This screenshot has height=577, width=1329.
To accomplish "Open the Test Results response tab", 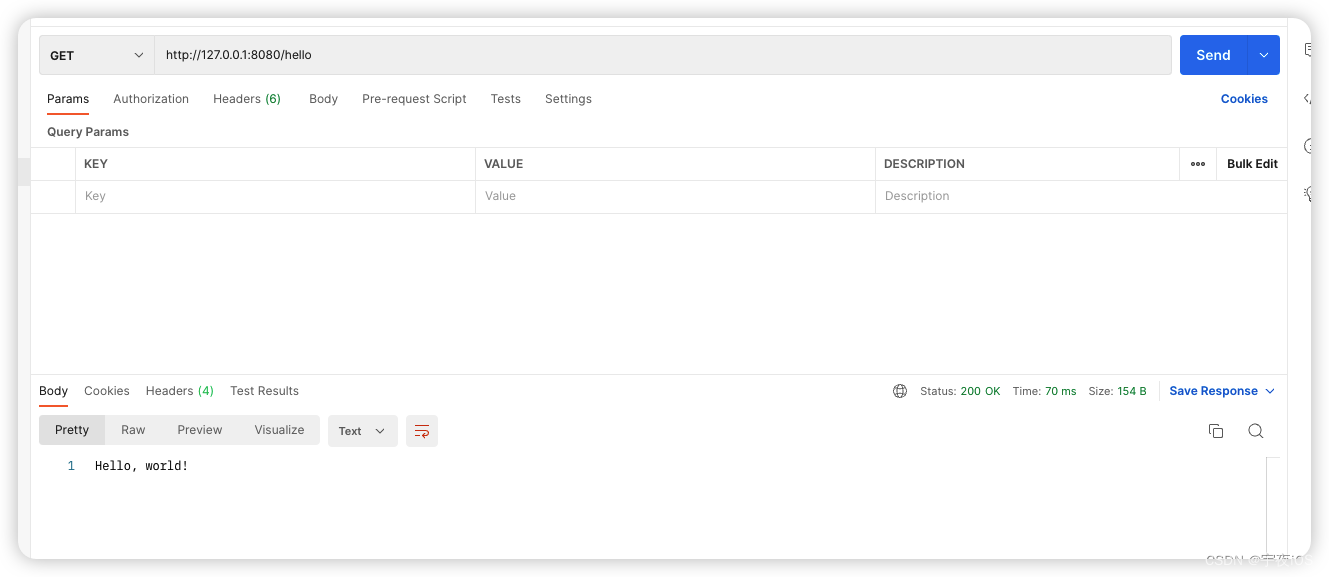I will [x=264, y=391].
